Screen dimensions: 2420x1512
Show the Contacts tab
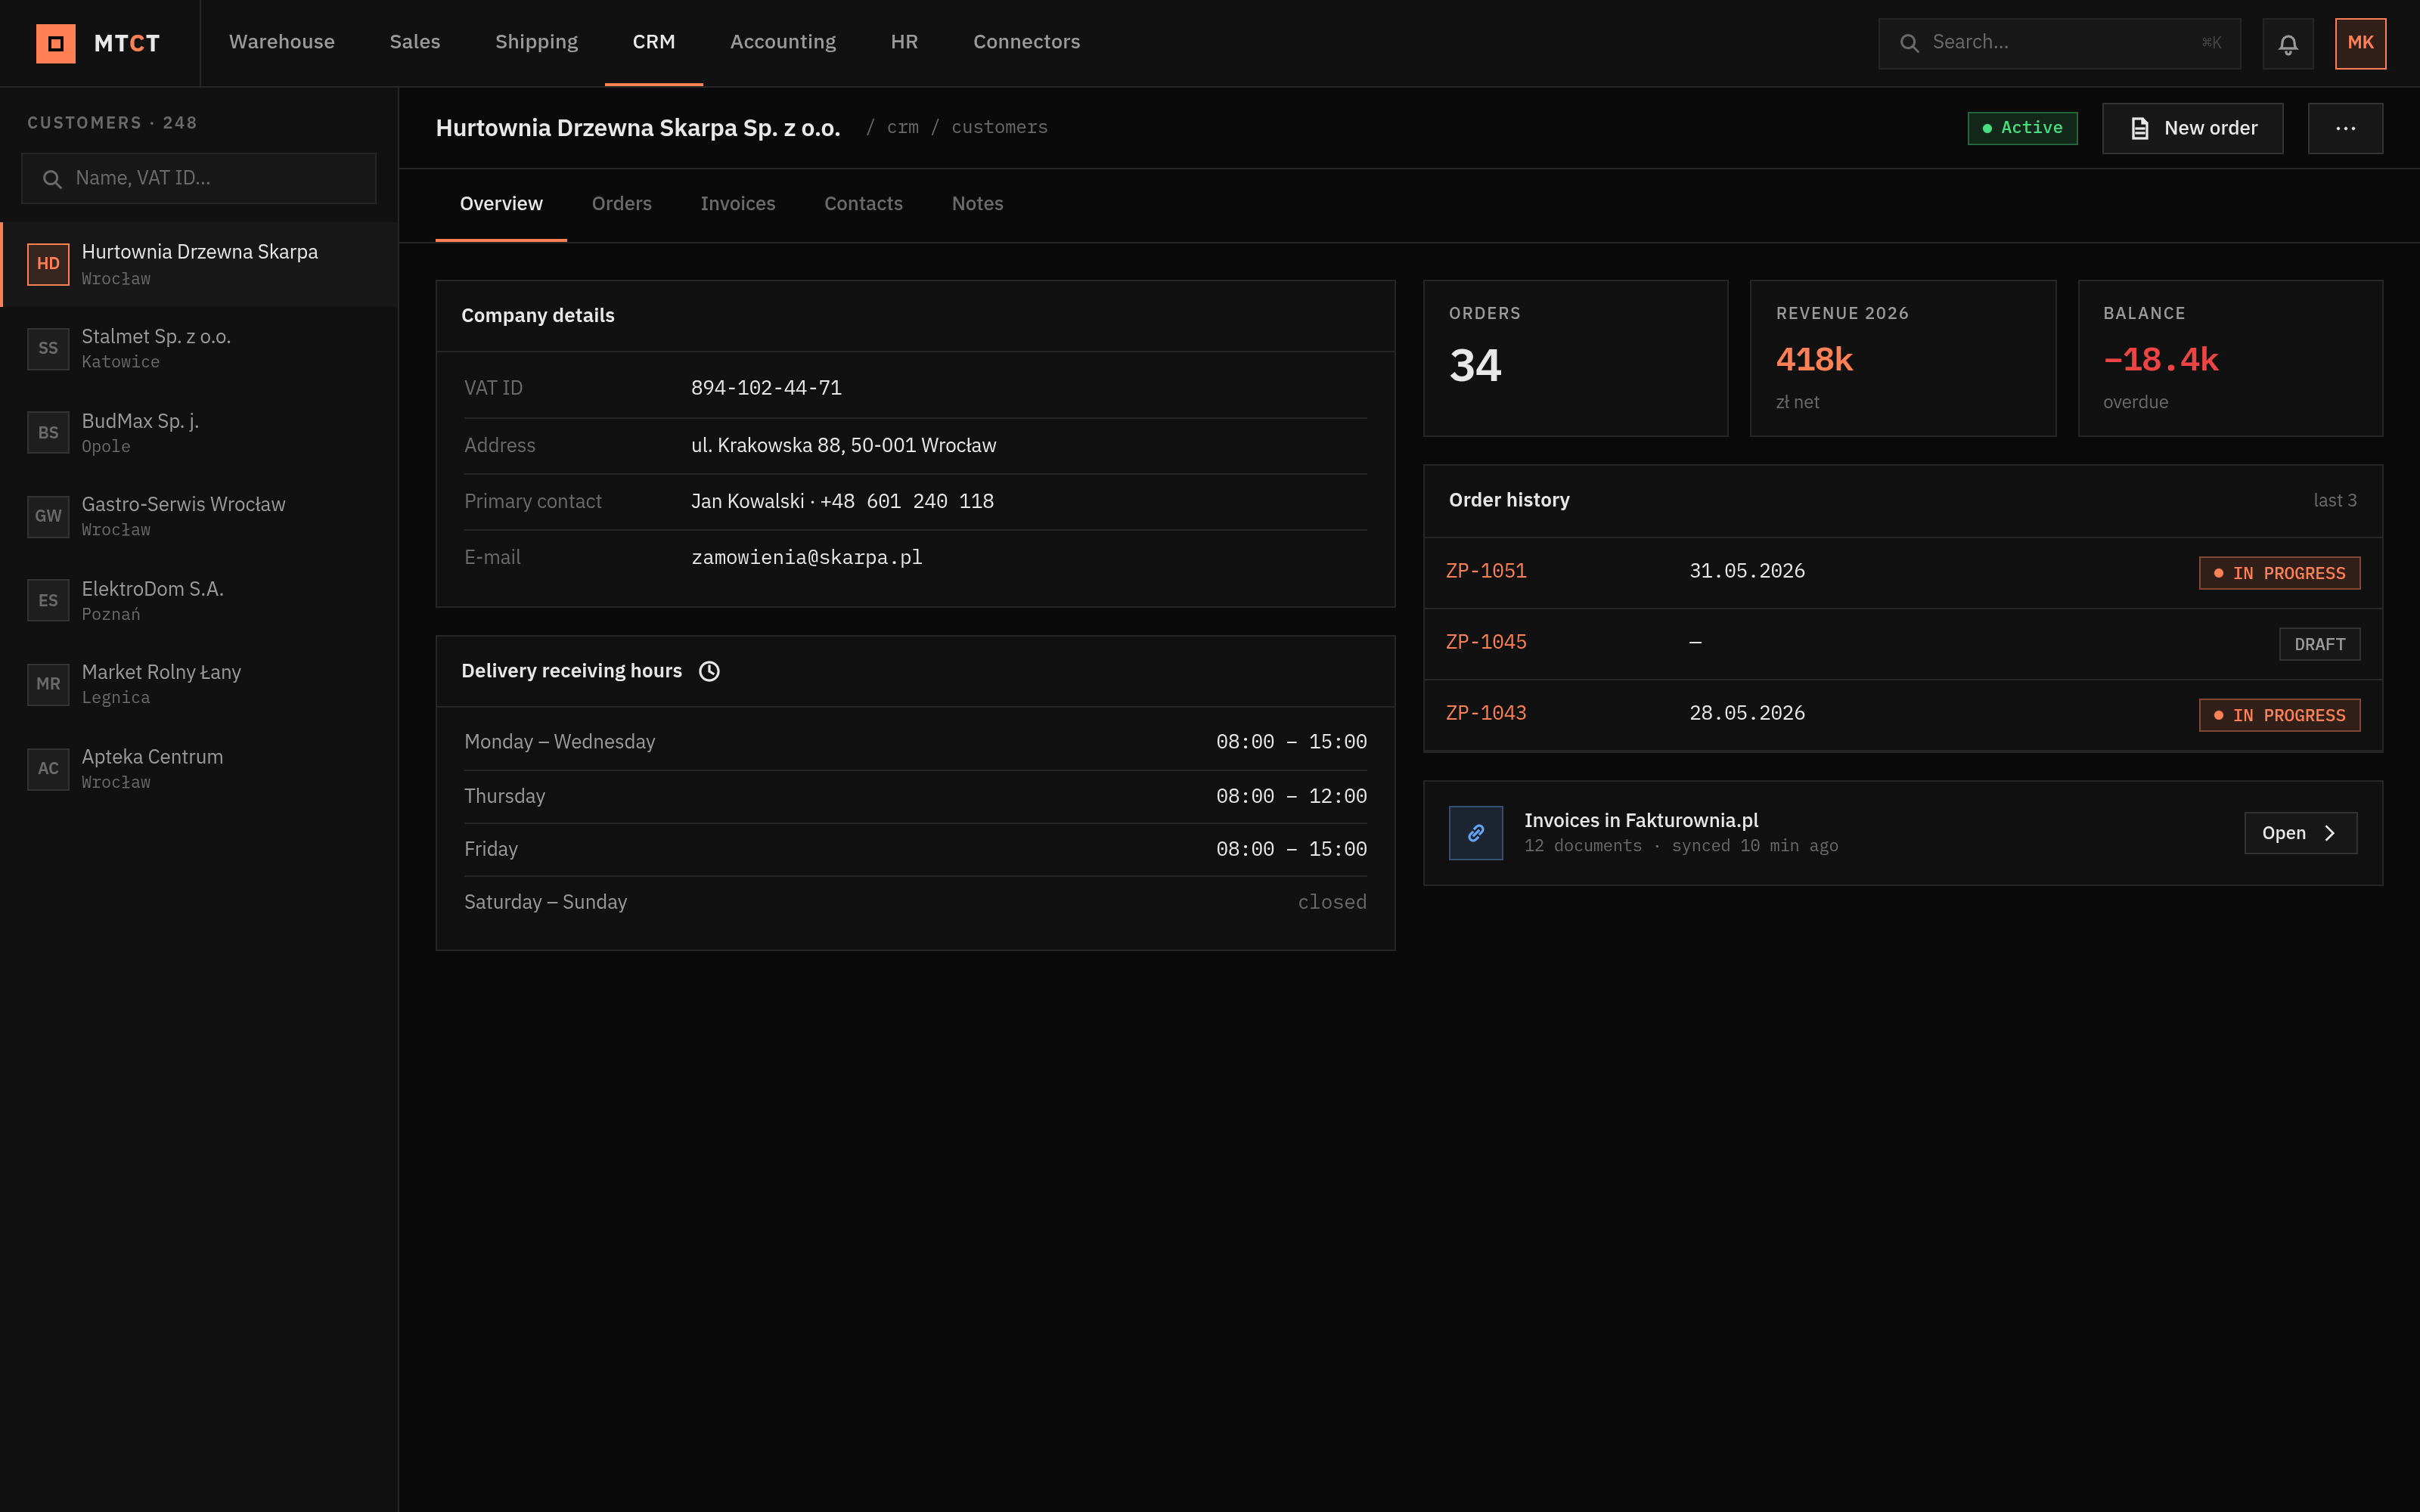coord(863,204)
